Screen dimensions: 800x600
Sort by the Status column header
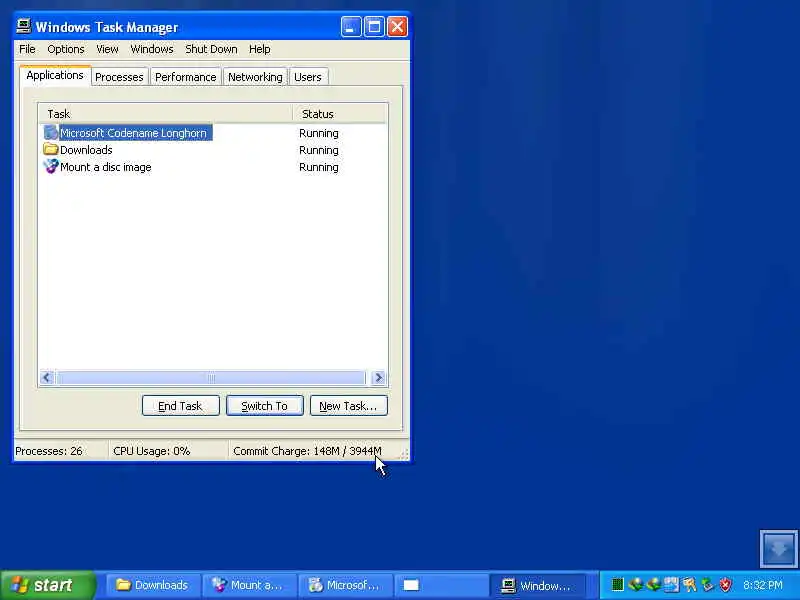(340, 114)
